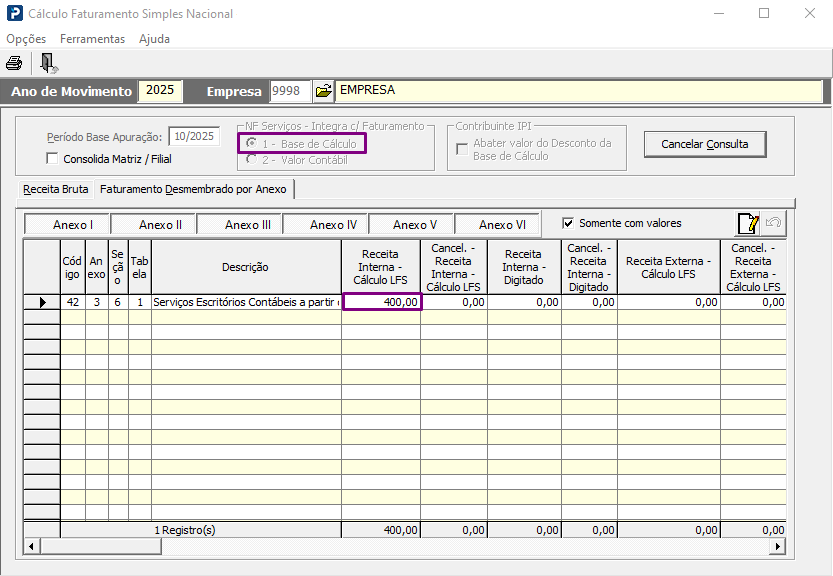Click the Ano de Movimento field
The image size is (833, 576).
160,90
